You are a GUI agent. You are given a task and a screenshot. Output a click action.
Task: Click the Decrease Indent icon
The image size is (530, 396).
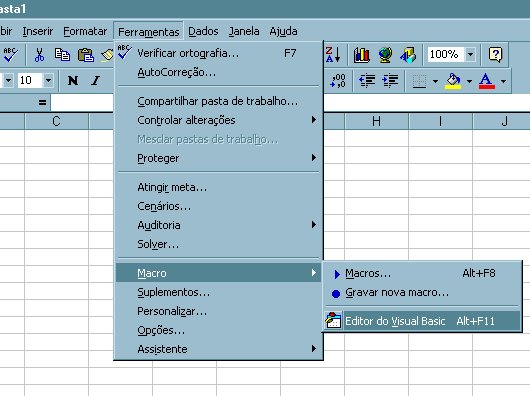366,81
